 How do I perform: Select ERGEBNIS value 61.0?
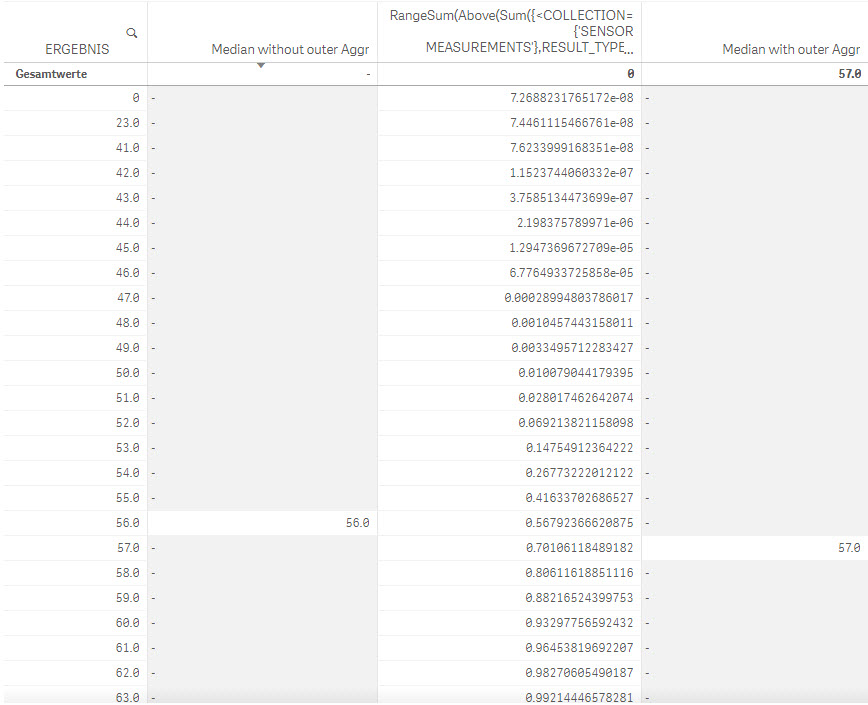(128, 648)
